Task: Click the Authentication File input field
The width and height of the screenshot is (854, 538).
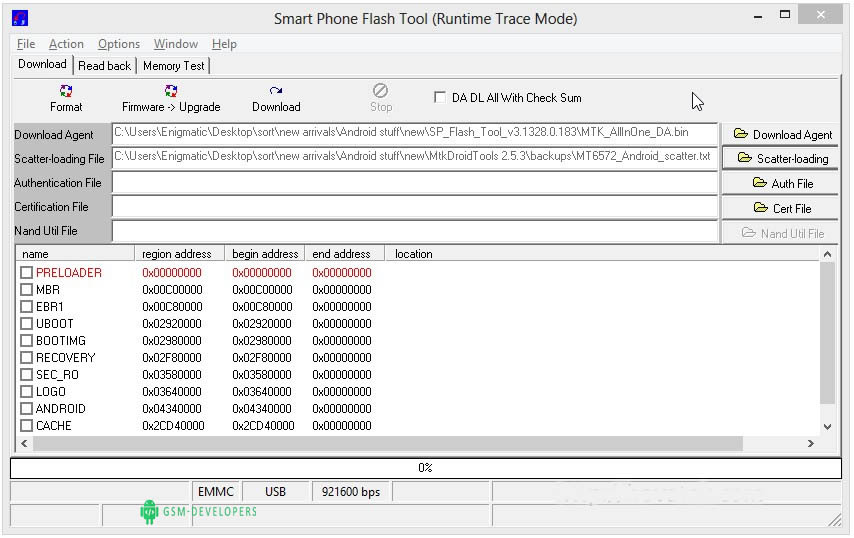Action: point(414,182)
